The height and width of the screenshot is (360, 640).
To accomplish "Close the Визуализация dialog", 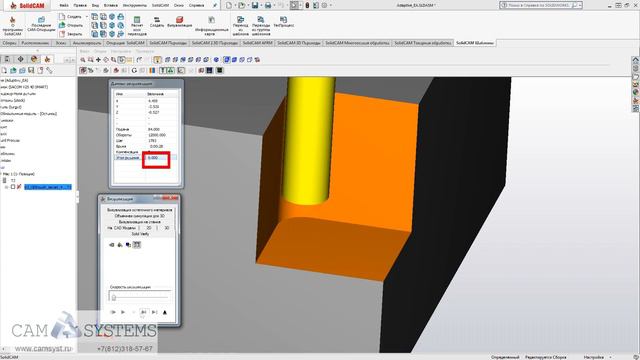I will [x=170, y=198].
